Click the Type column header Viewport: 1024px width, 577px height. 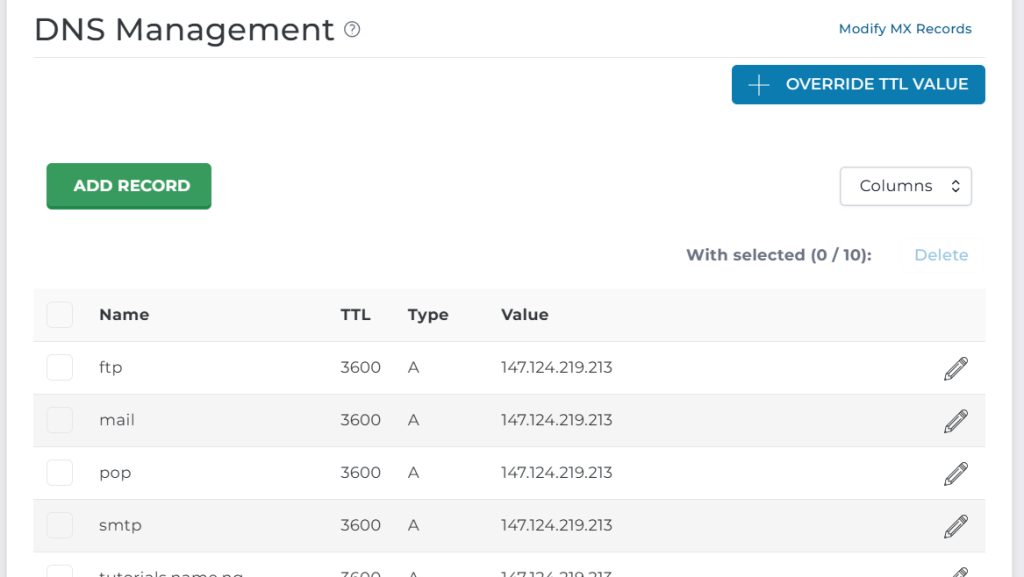point(428,315)
